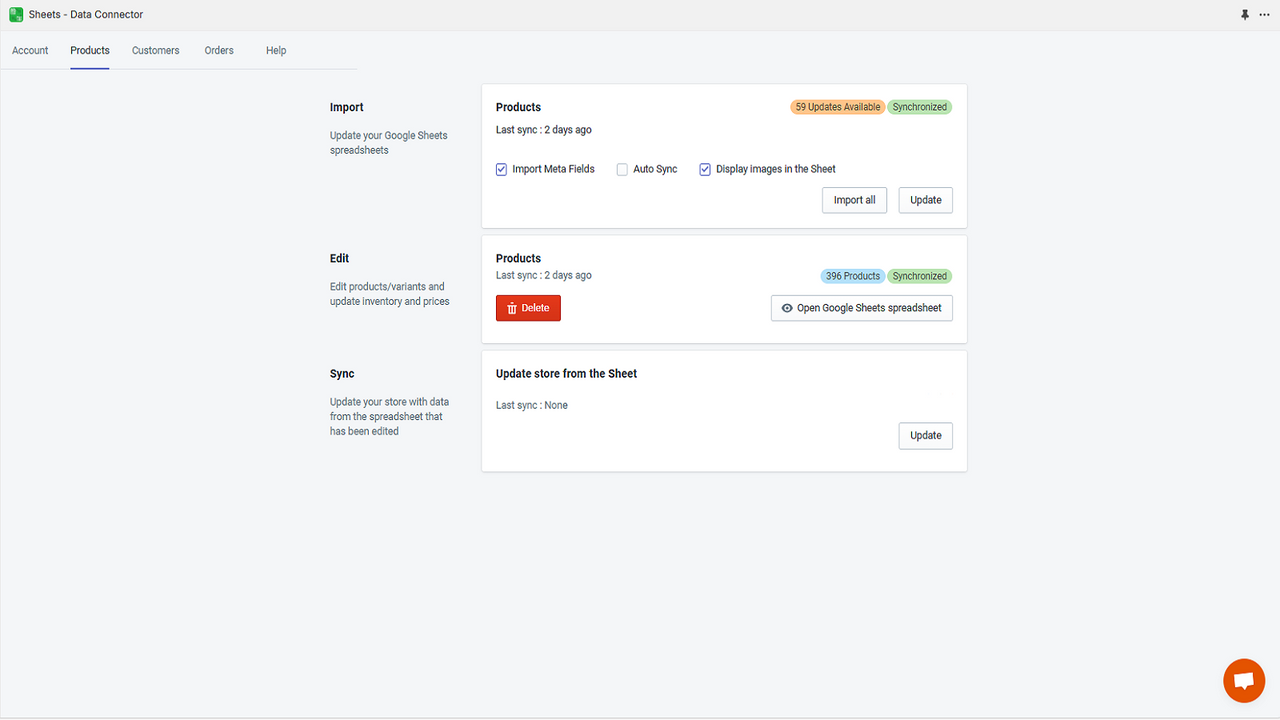
Task: Select the Products tab
Action: point(90,50)
